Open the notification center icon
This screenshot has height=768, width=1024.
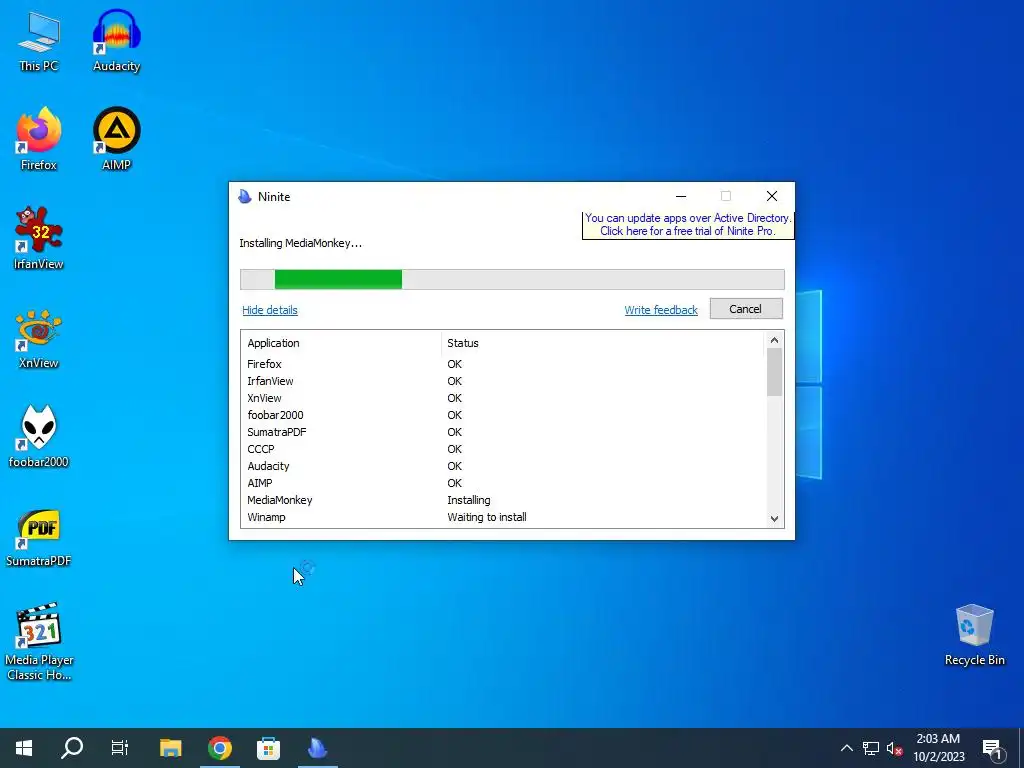(993, 749)
